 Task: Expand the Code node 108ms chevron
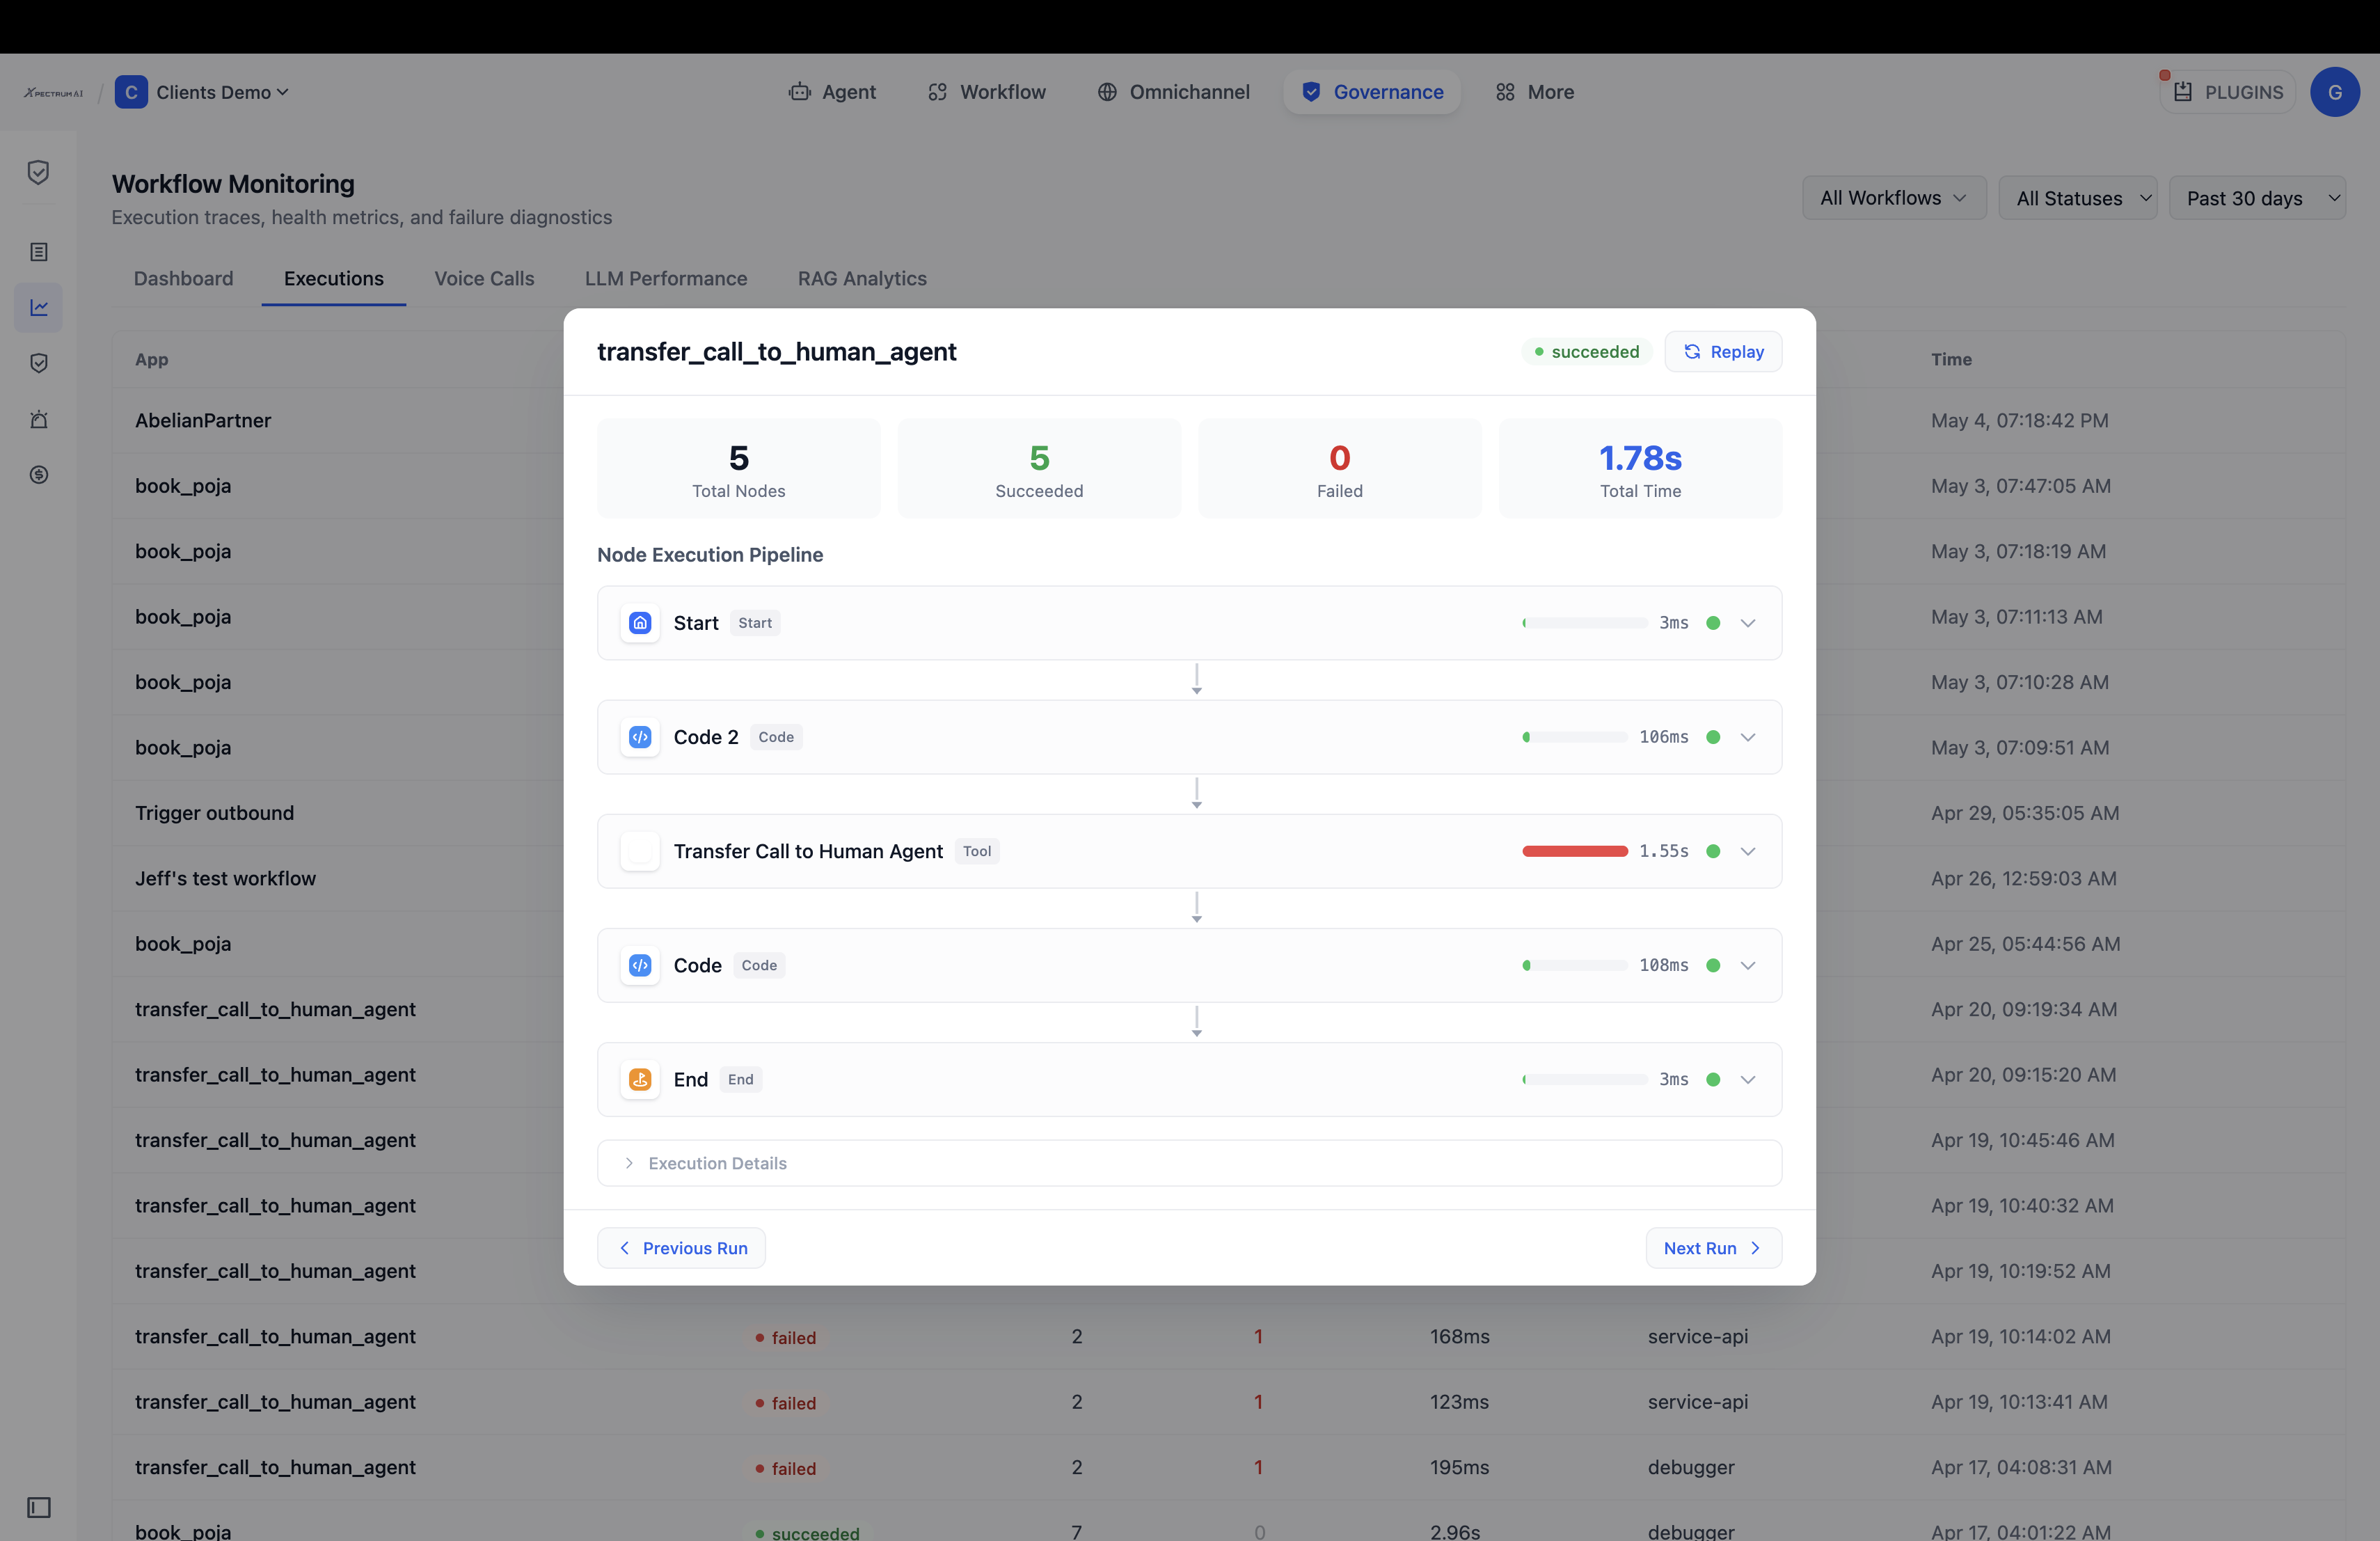(x=1748, y=965)
